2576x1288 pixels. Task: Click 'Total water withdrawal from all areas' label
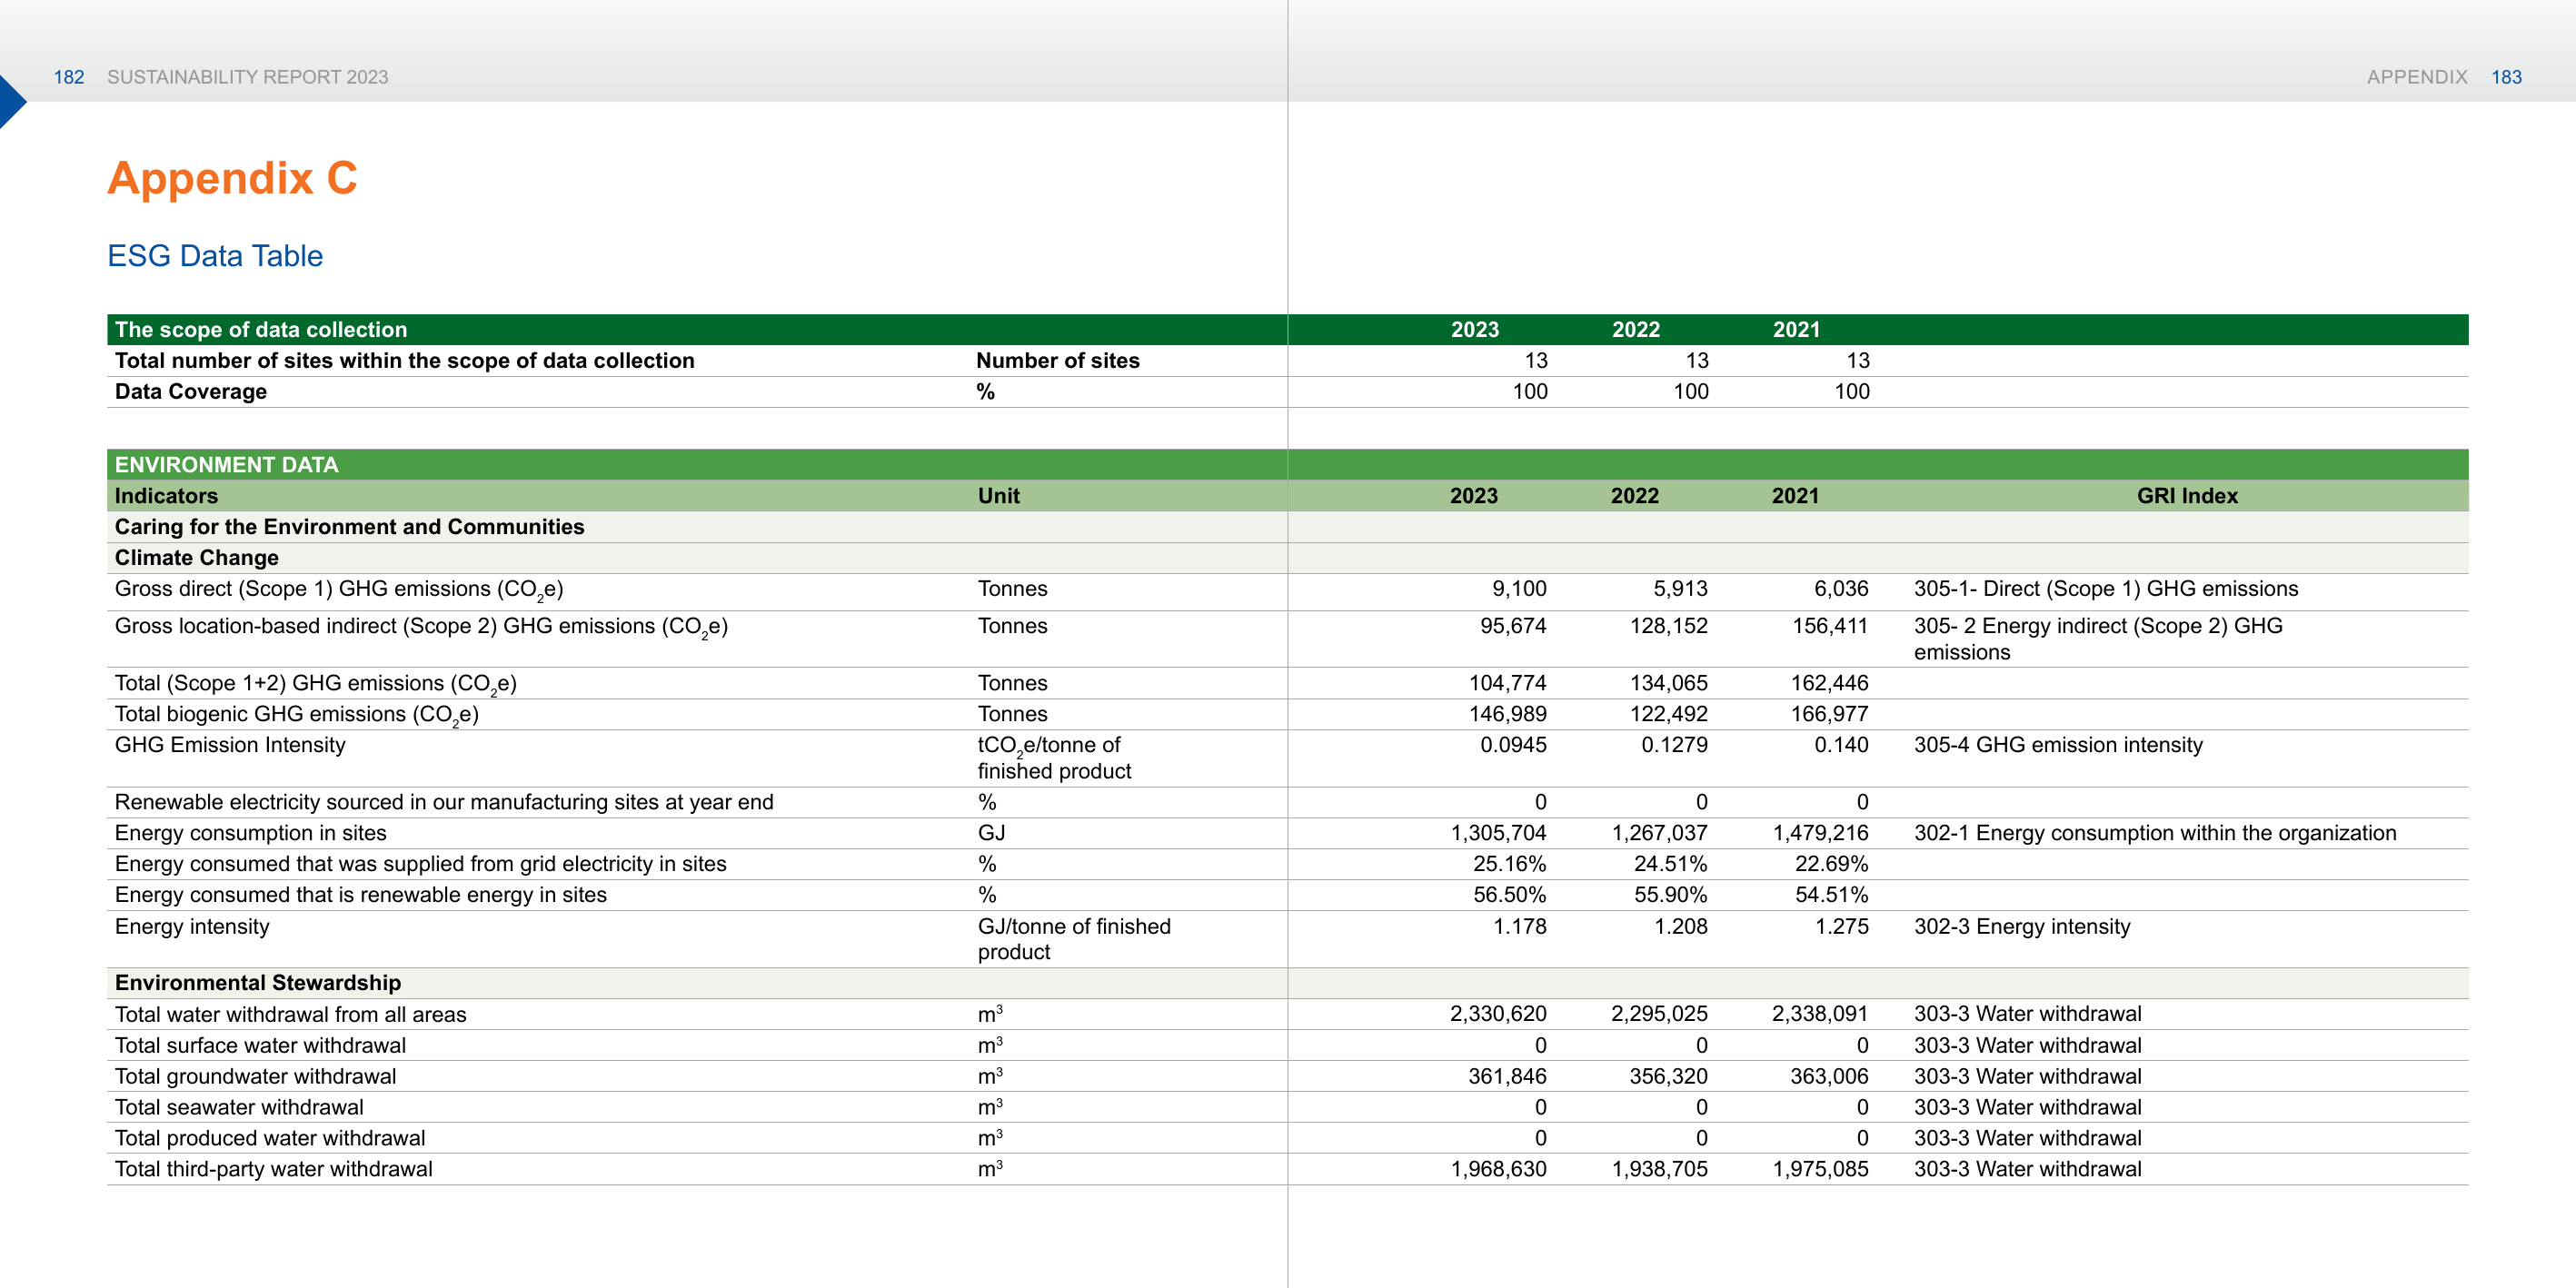[291, 1015]
